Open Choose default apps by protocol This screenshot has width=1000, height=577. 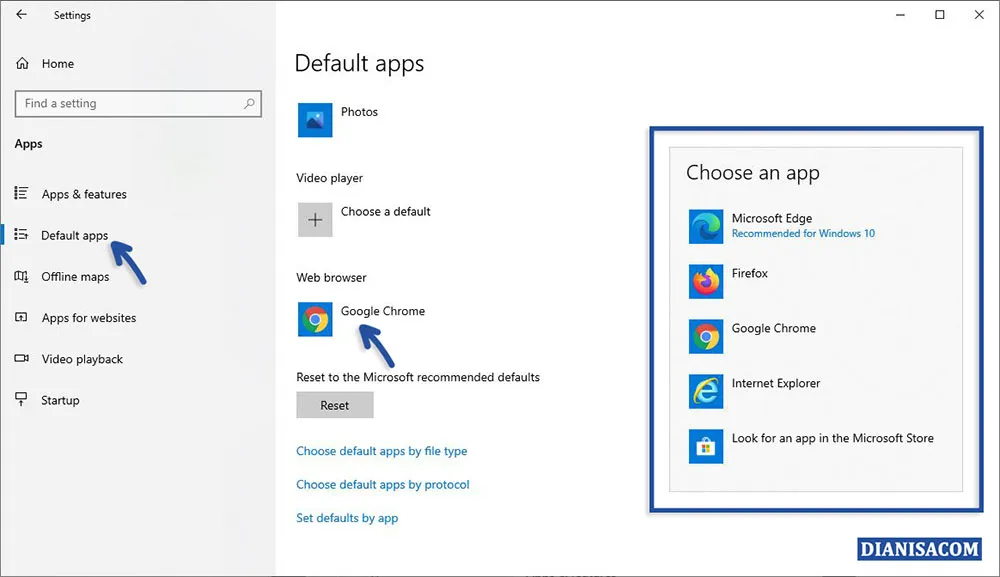383,484
